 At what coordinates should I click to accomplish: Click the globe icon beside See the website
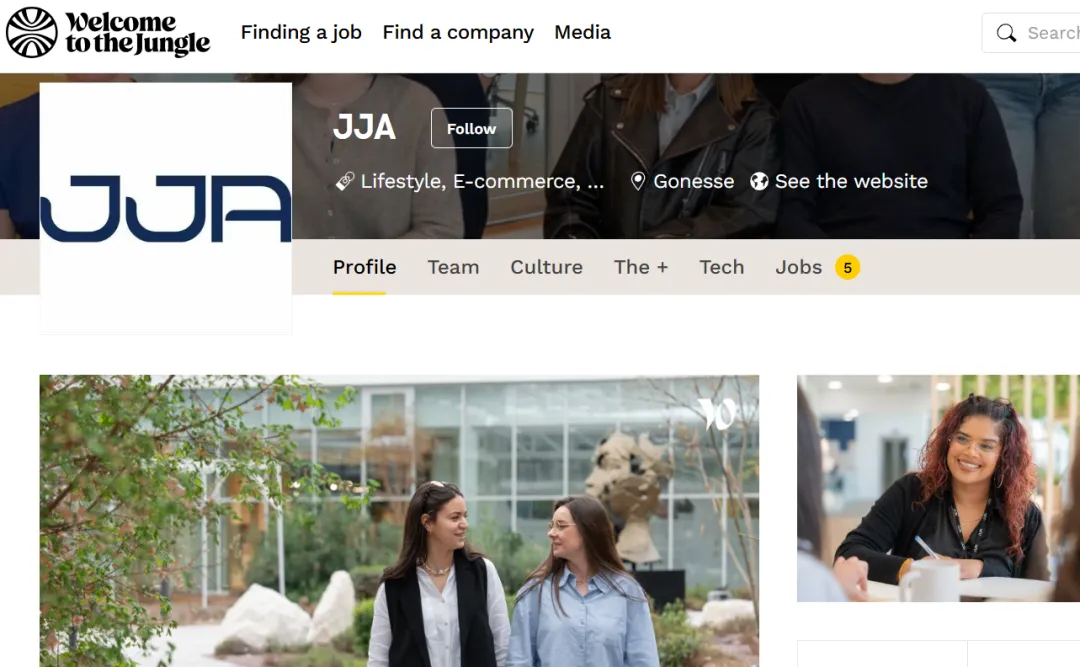[x=759, y=181]
